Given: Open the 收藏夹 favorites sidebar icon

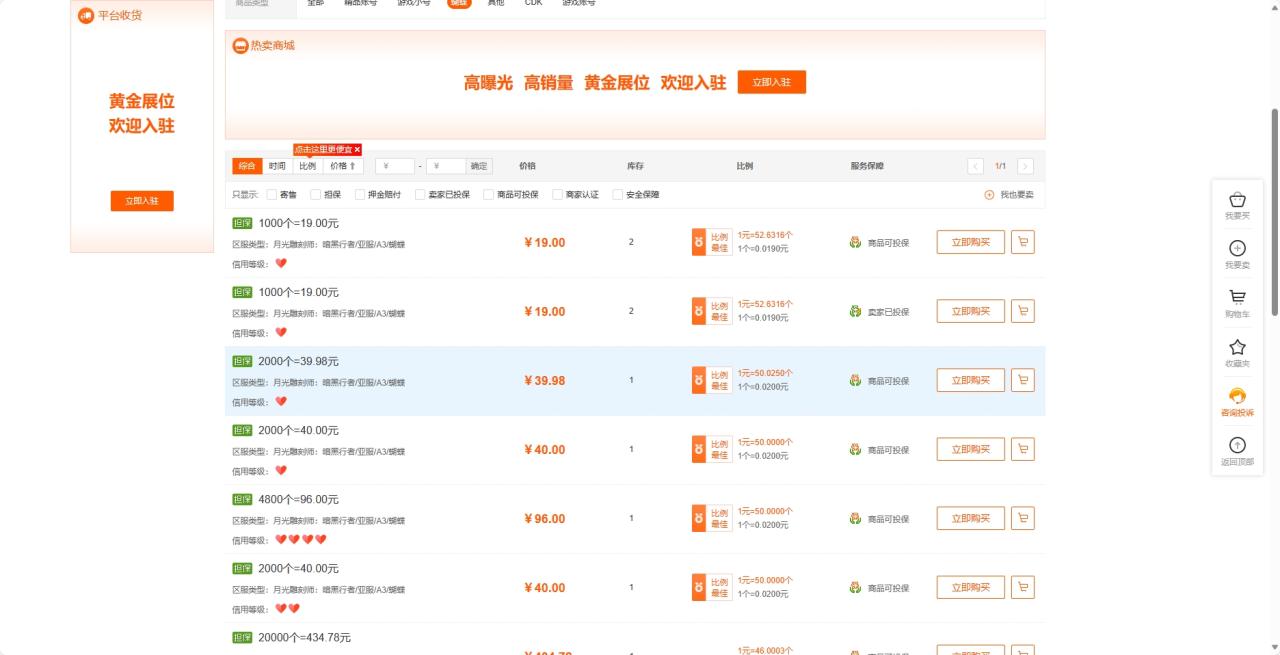Looking at the screenshot, I should [x=1237, y=352].
